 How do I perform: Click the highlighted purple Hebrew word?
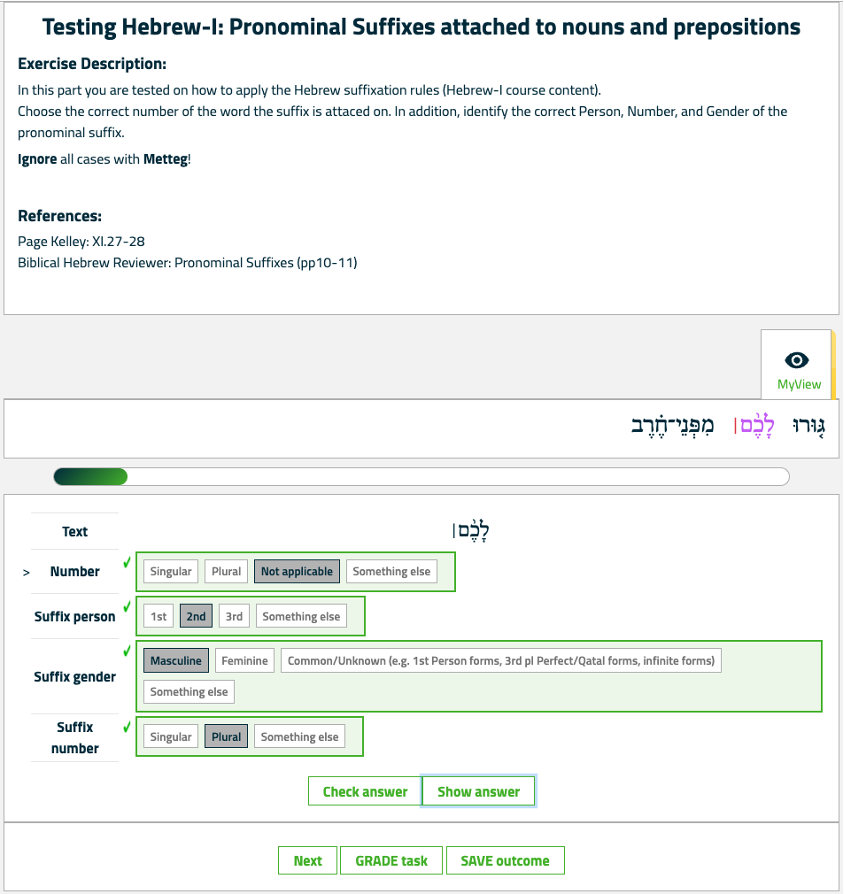point(757,426)
